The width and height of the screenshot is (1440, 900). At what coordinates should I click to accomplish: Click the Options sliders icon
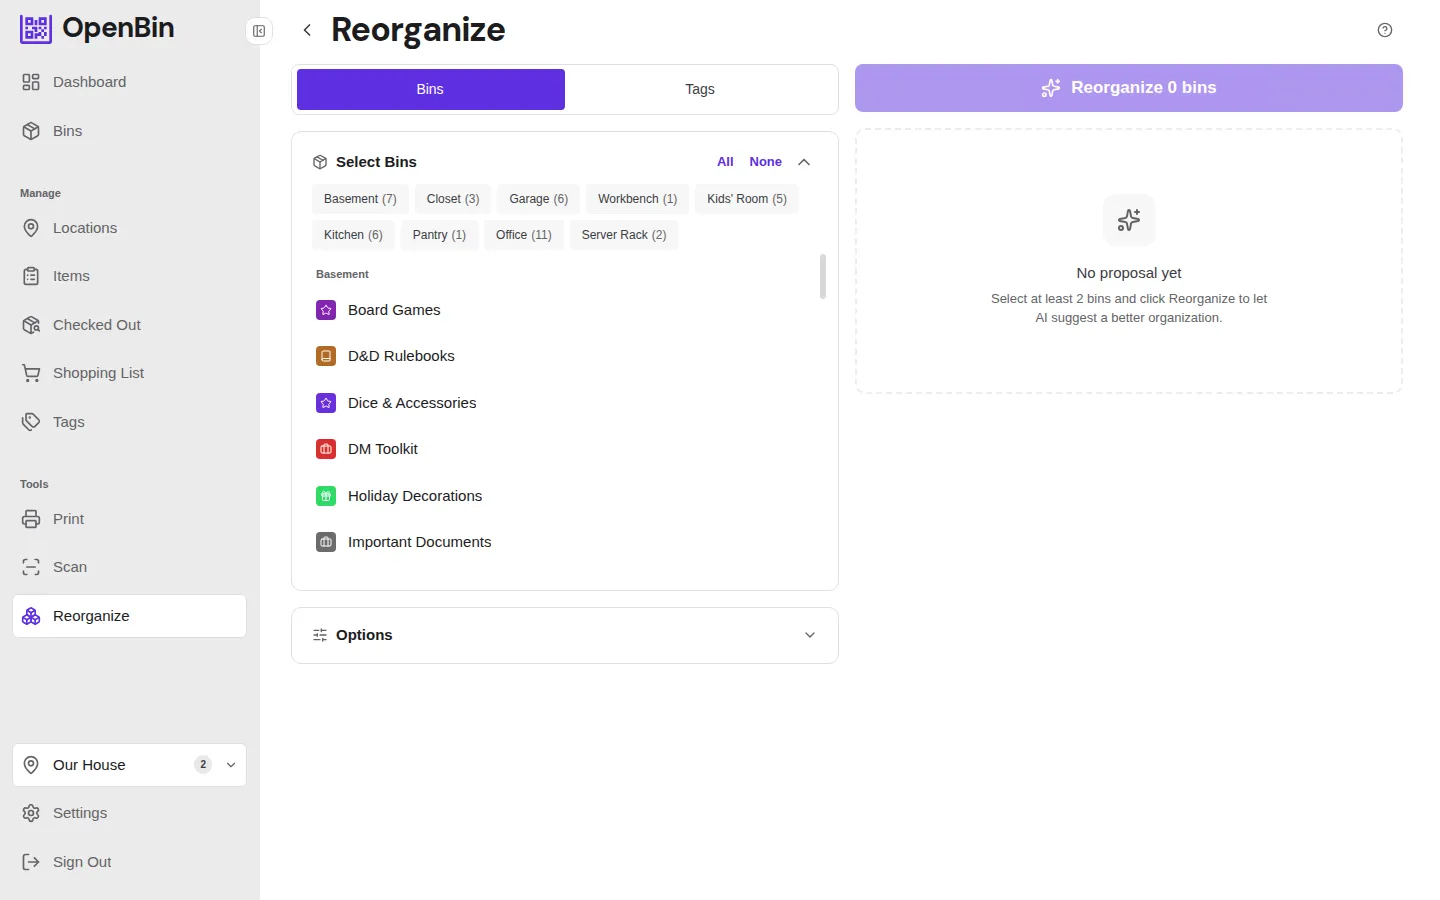coord(320,635)
